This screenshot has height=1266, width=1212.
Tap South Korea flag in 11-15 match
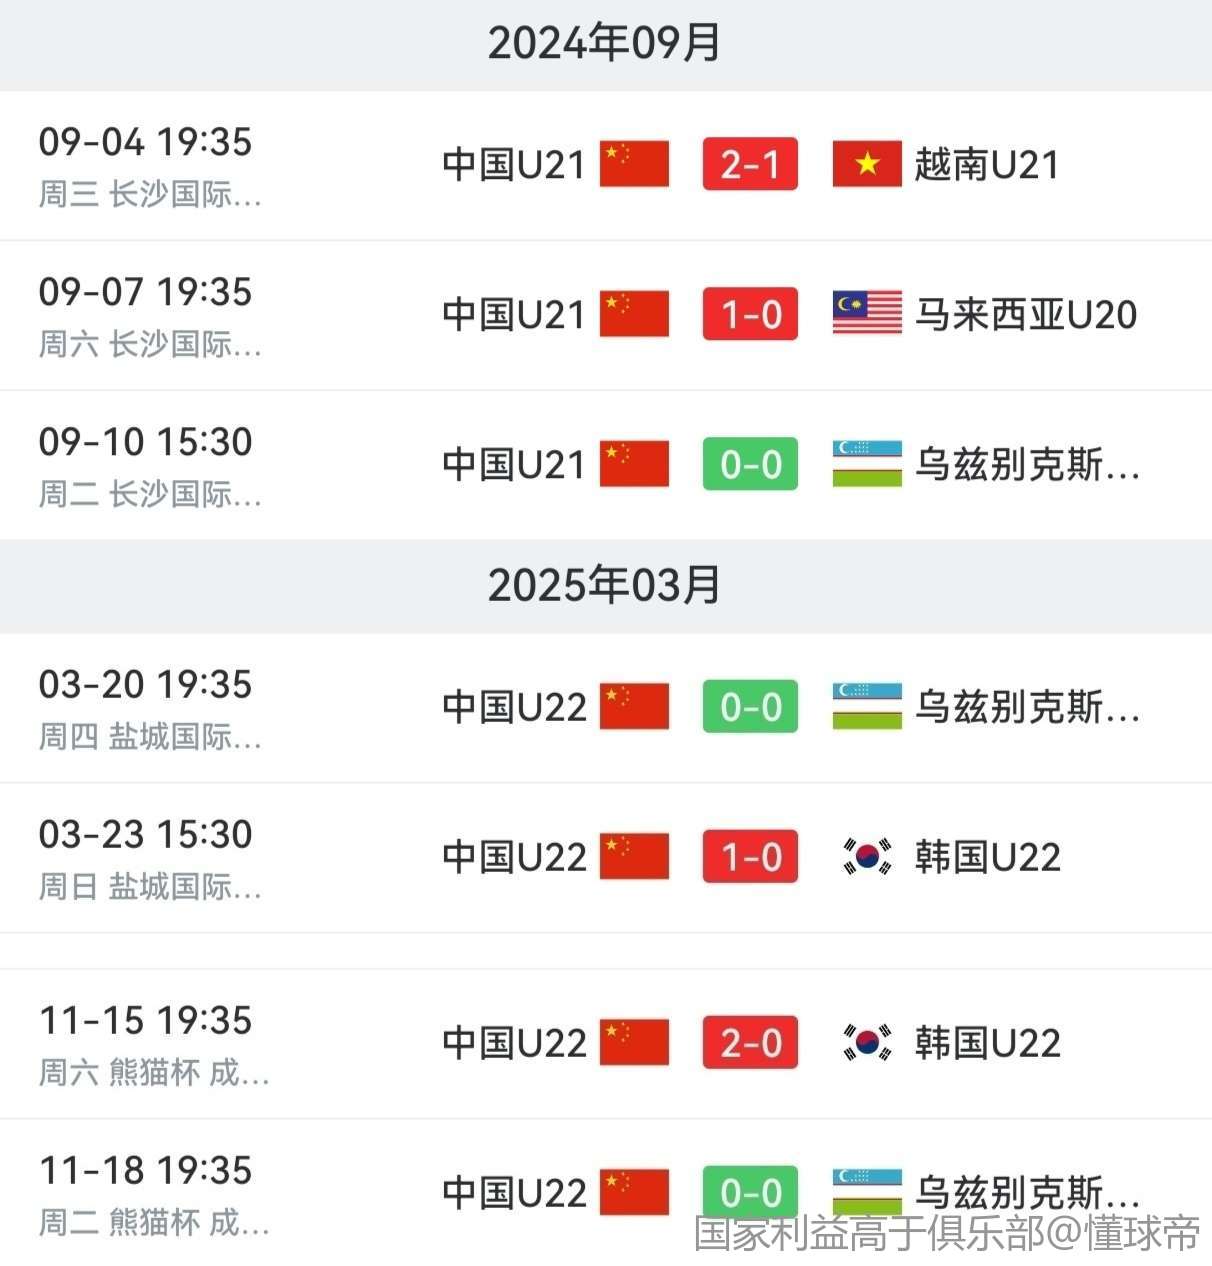[x=866, y=1043]
